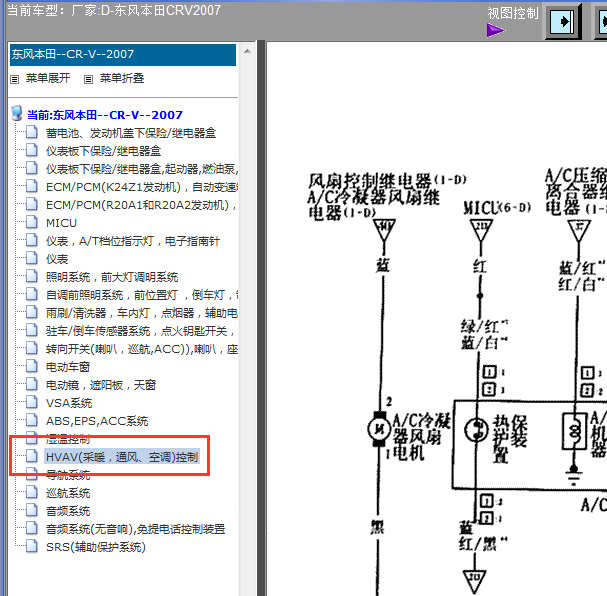This screenshot has height=596, width=607.
Task: Click tree panel scrollbar up arrow
Action: [x=247, y=51]
